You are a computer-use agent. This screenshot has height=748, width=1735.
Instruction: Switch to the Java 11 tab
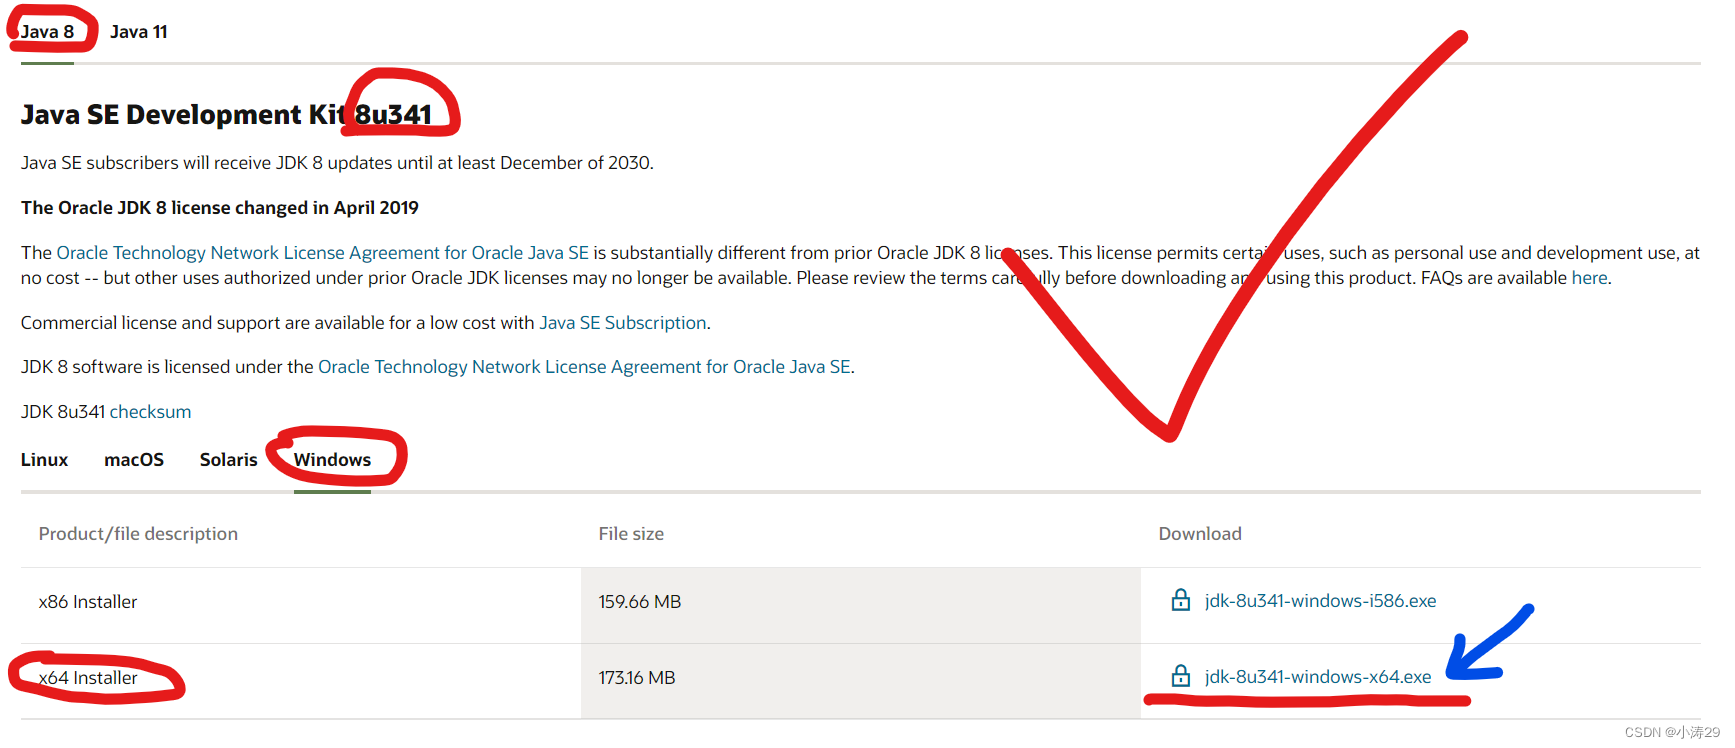pyautogui.click(x=139, y=32)
